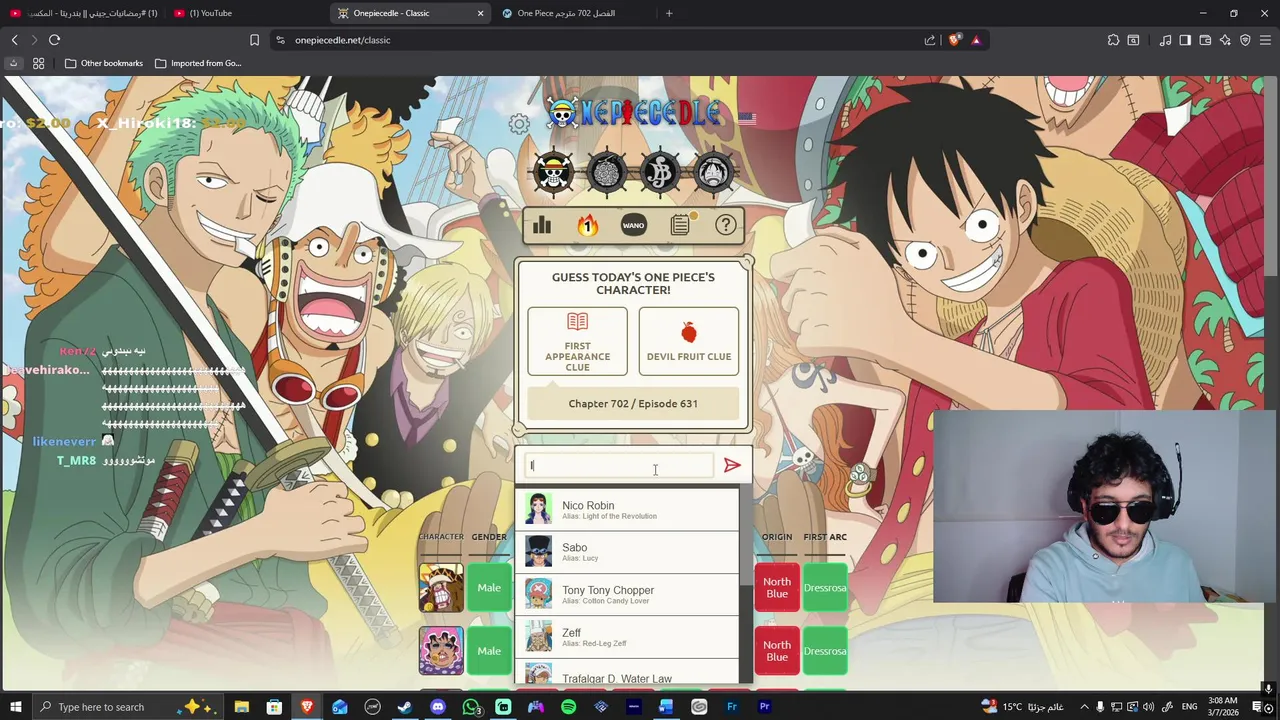Screen dimensions: 1280x720
Task: Click the Chapter 702 / Episode 631 text
Action: [633, 404]
